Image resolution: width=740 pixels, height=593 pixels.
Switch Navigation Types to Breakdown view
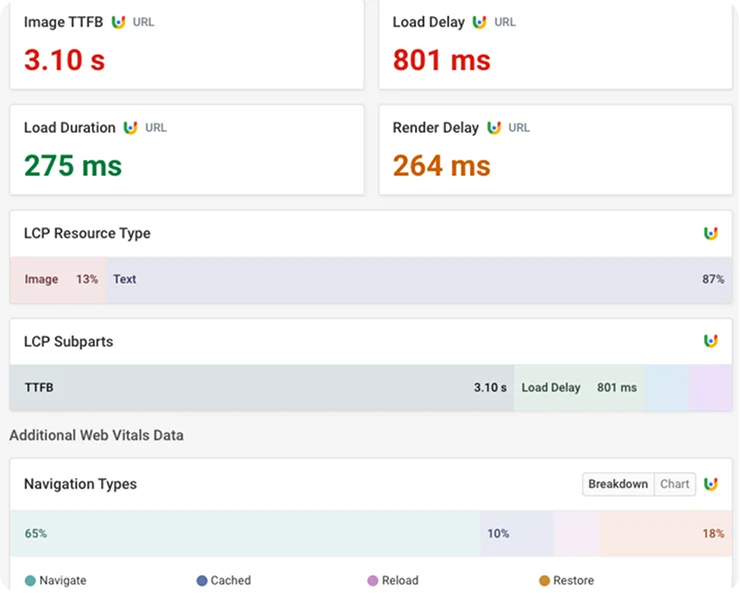pos(618,484)
